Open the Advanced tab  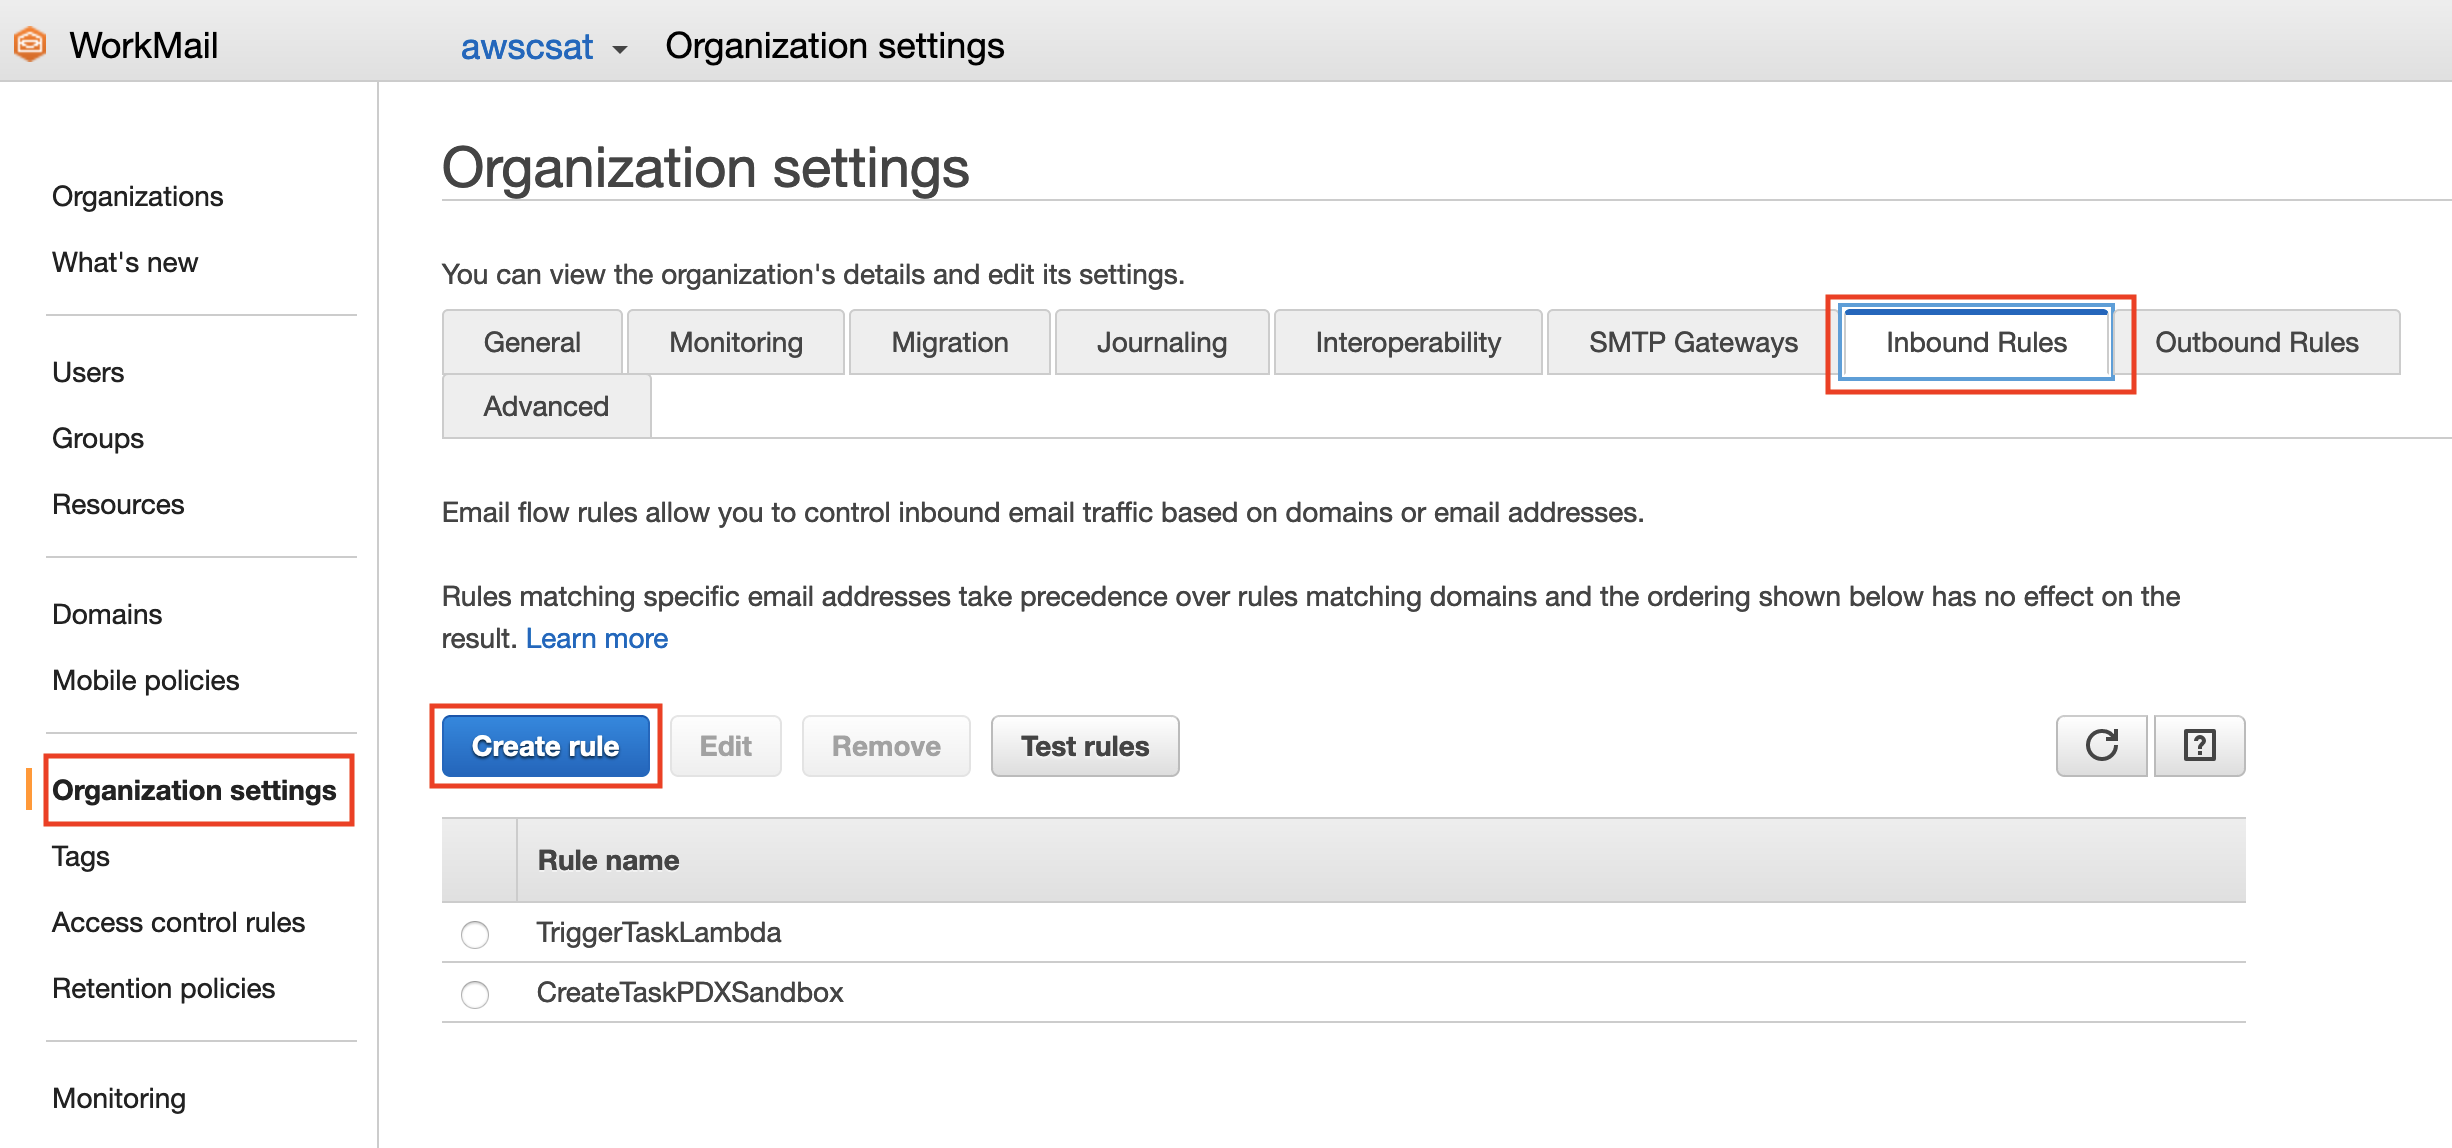point(546,406)
